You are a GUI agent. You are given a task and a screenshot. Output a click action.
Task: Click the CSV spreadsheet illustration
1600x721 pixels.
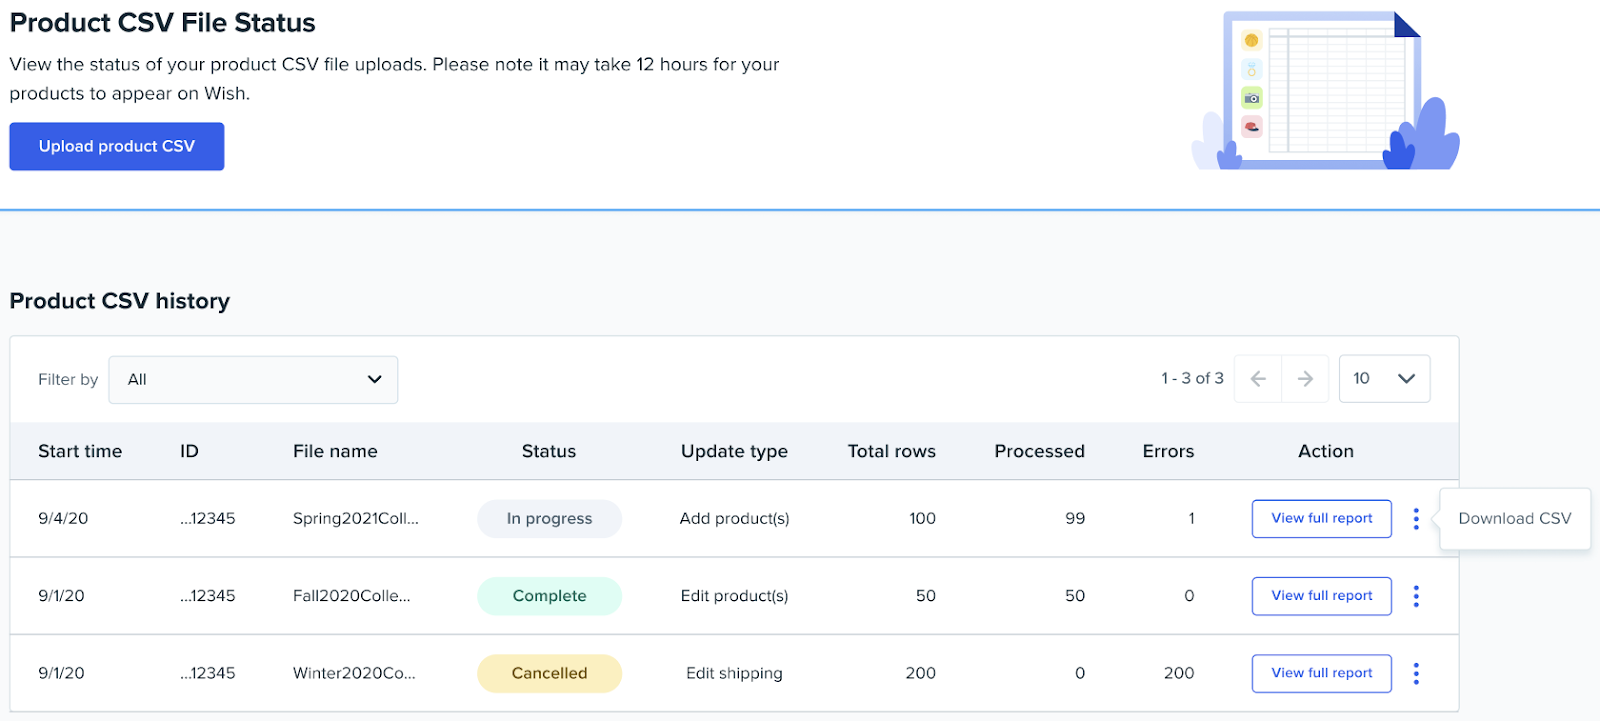tap(1326, 91)
